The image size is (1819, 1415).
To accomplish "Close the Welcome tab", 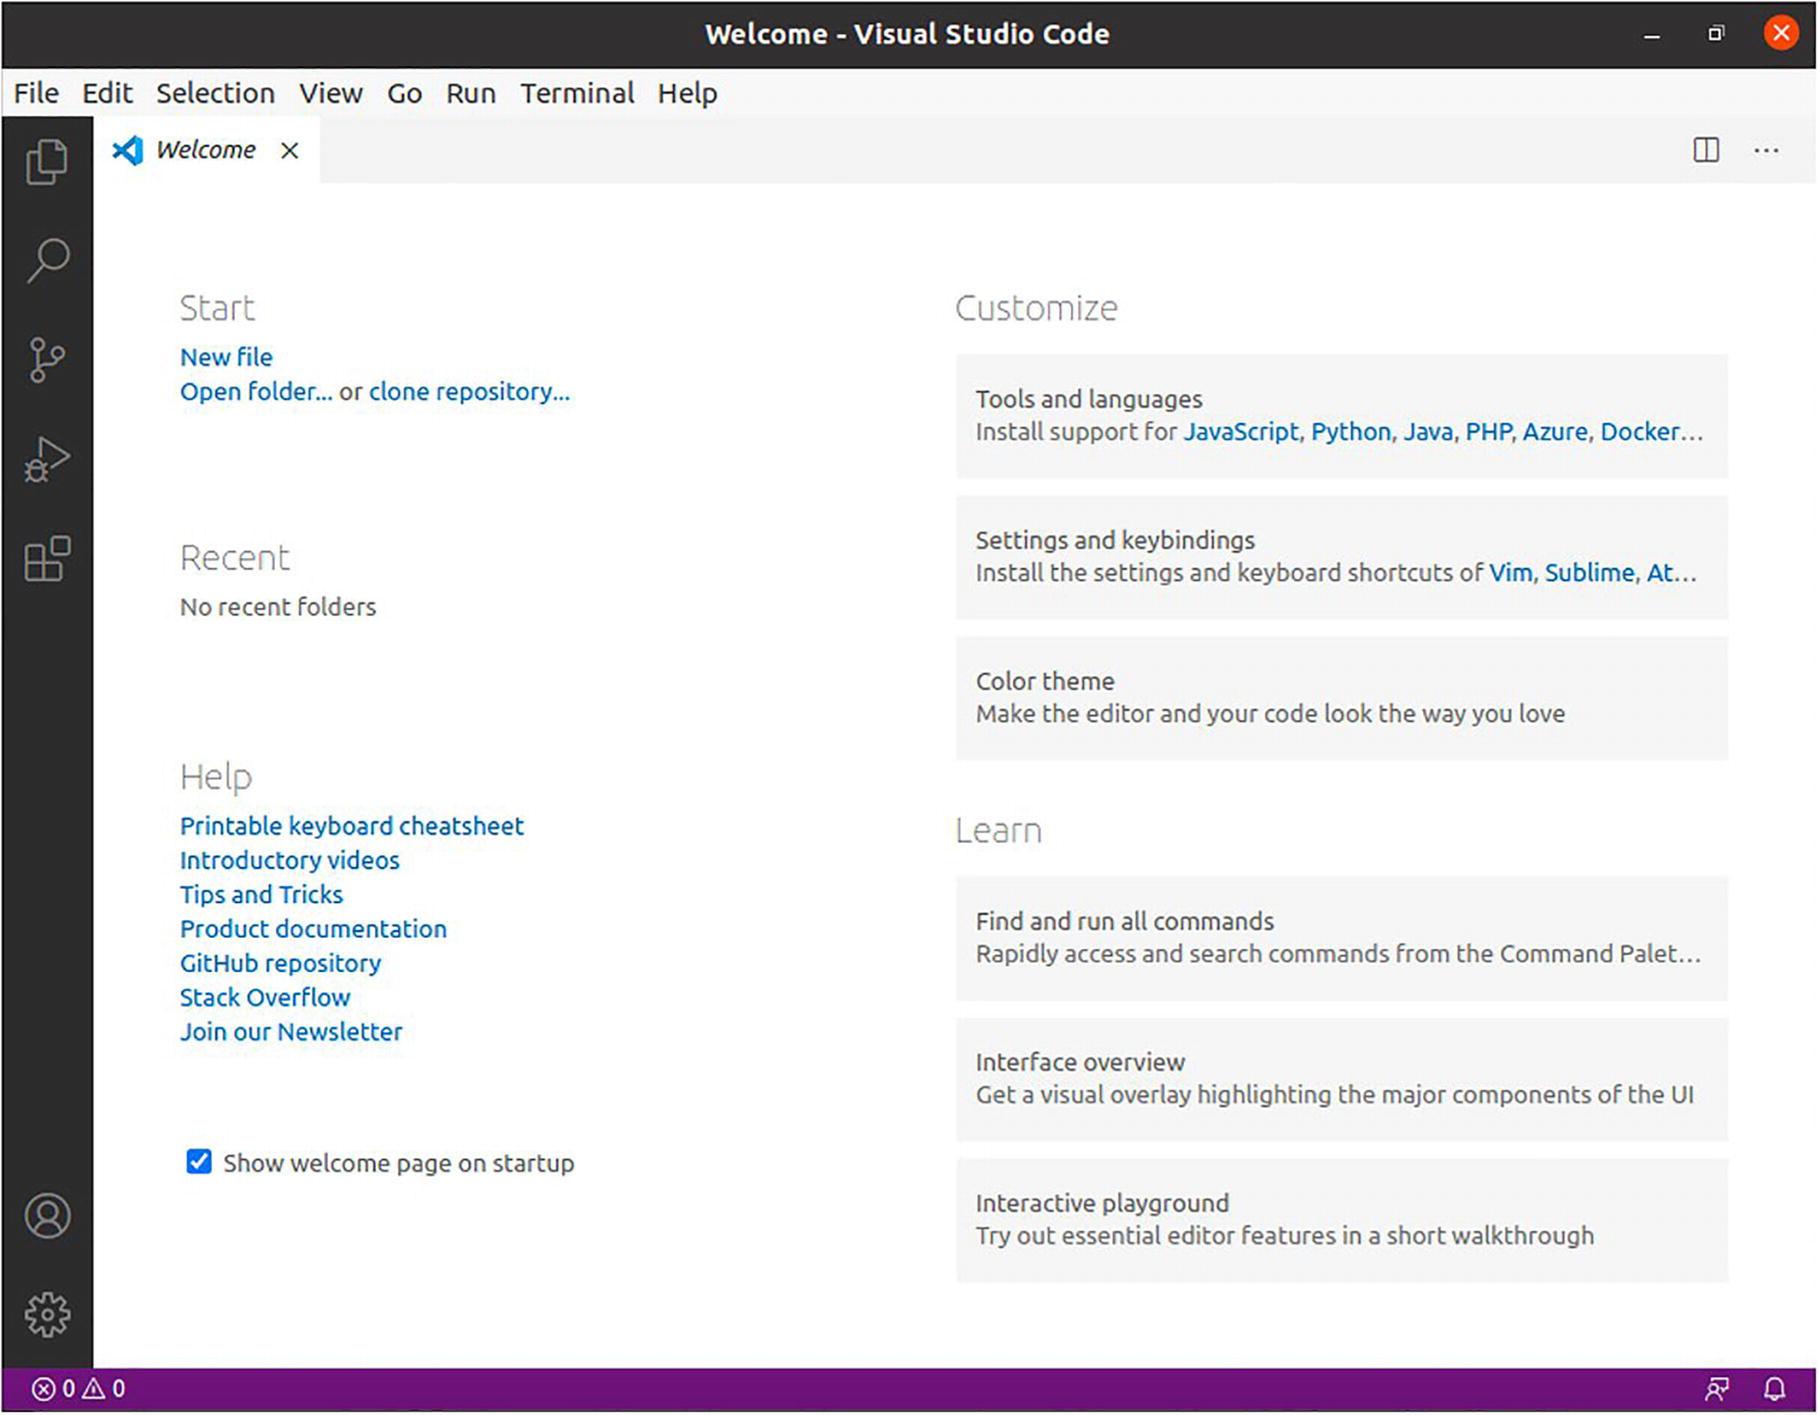I will click(x=289, y=150).
